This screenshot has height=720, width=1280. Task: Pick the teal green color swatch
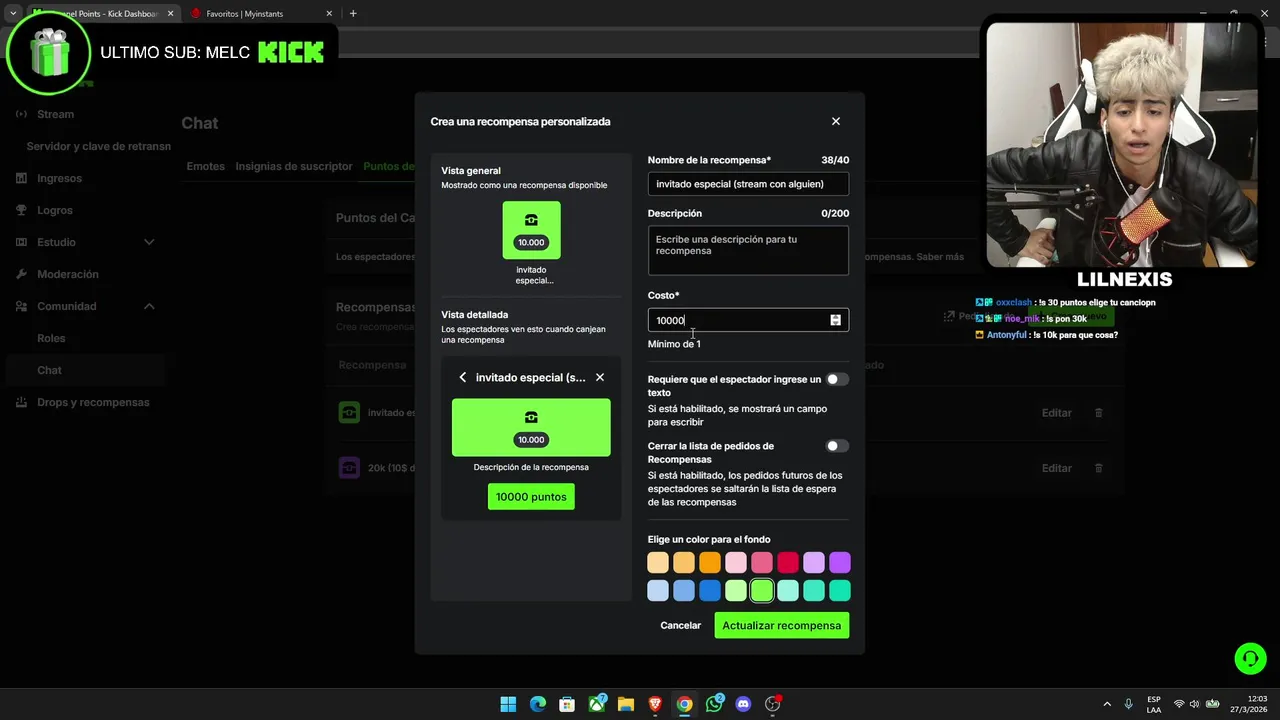coord(840,591)
